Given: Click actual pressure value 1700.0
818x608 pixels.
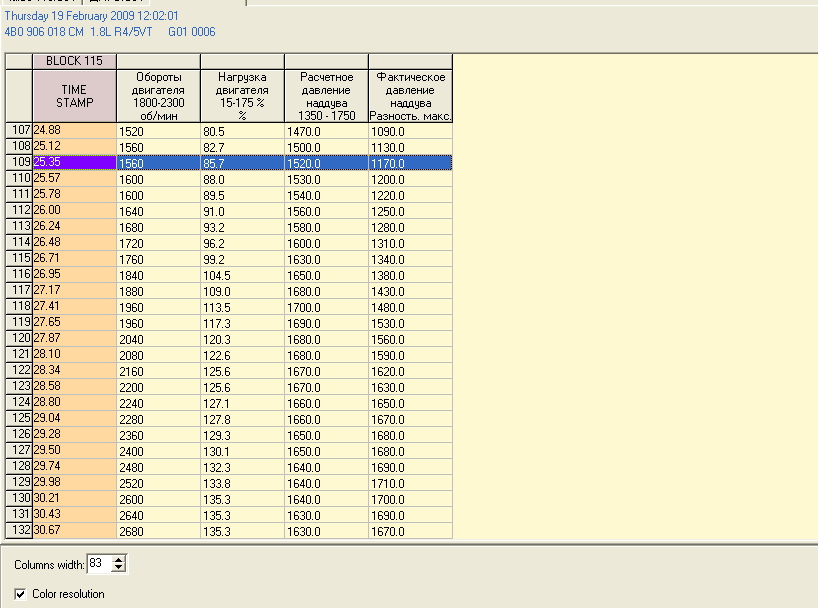Looking at the screenshot, I should click(x=411, y=498).
